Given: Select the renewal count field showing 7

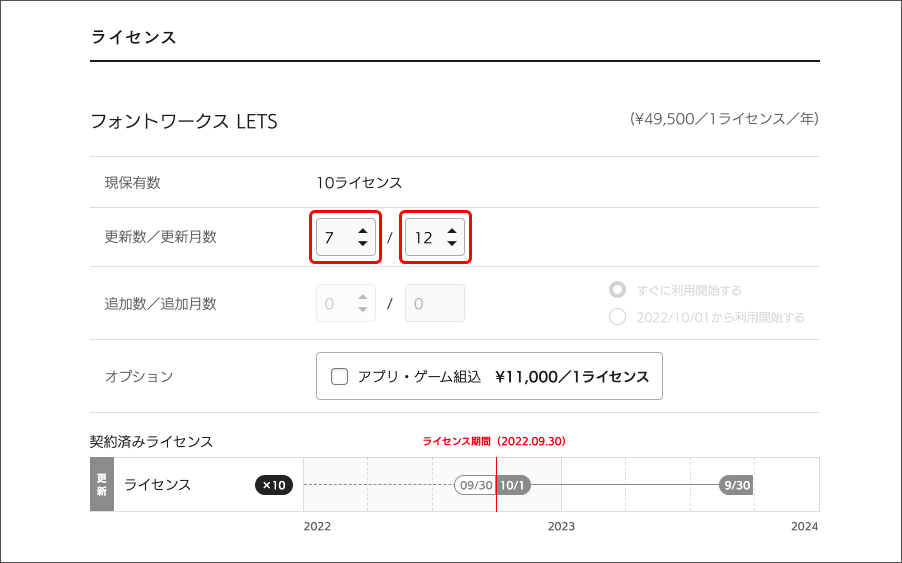Looking at the screenshot, I should tap(333, 238).
